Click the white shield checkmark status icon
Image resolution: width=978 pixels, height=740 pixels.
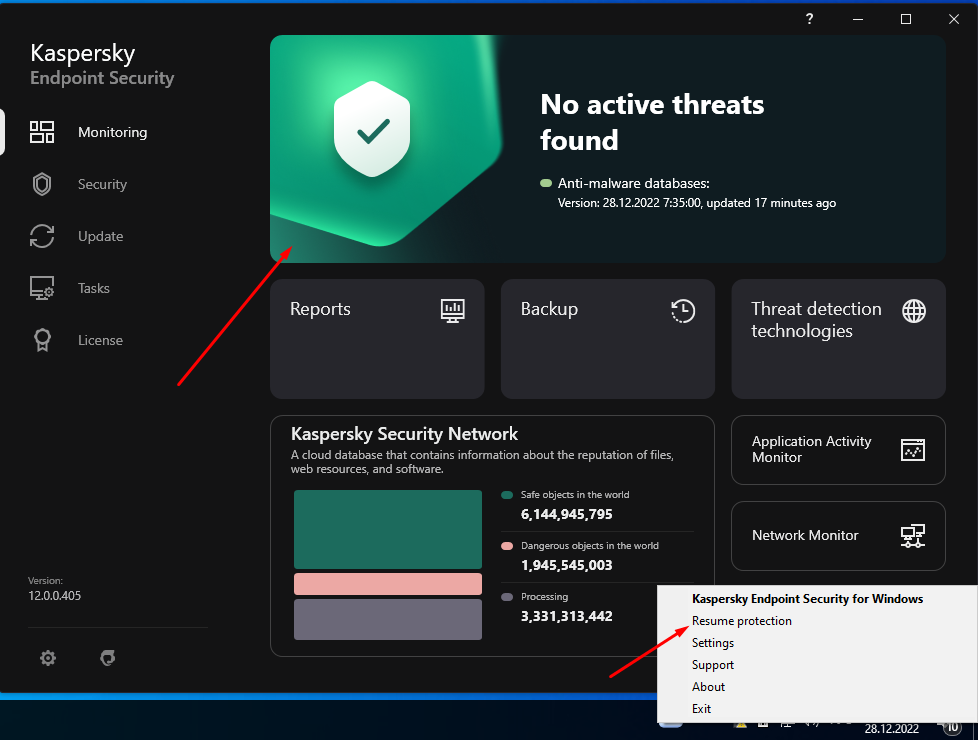coord(372,129)
